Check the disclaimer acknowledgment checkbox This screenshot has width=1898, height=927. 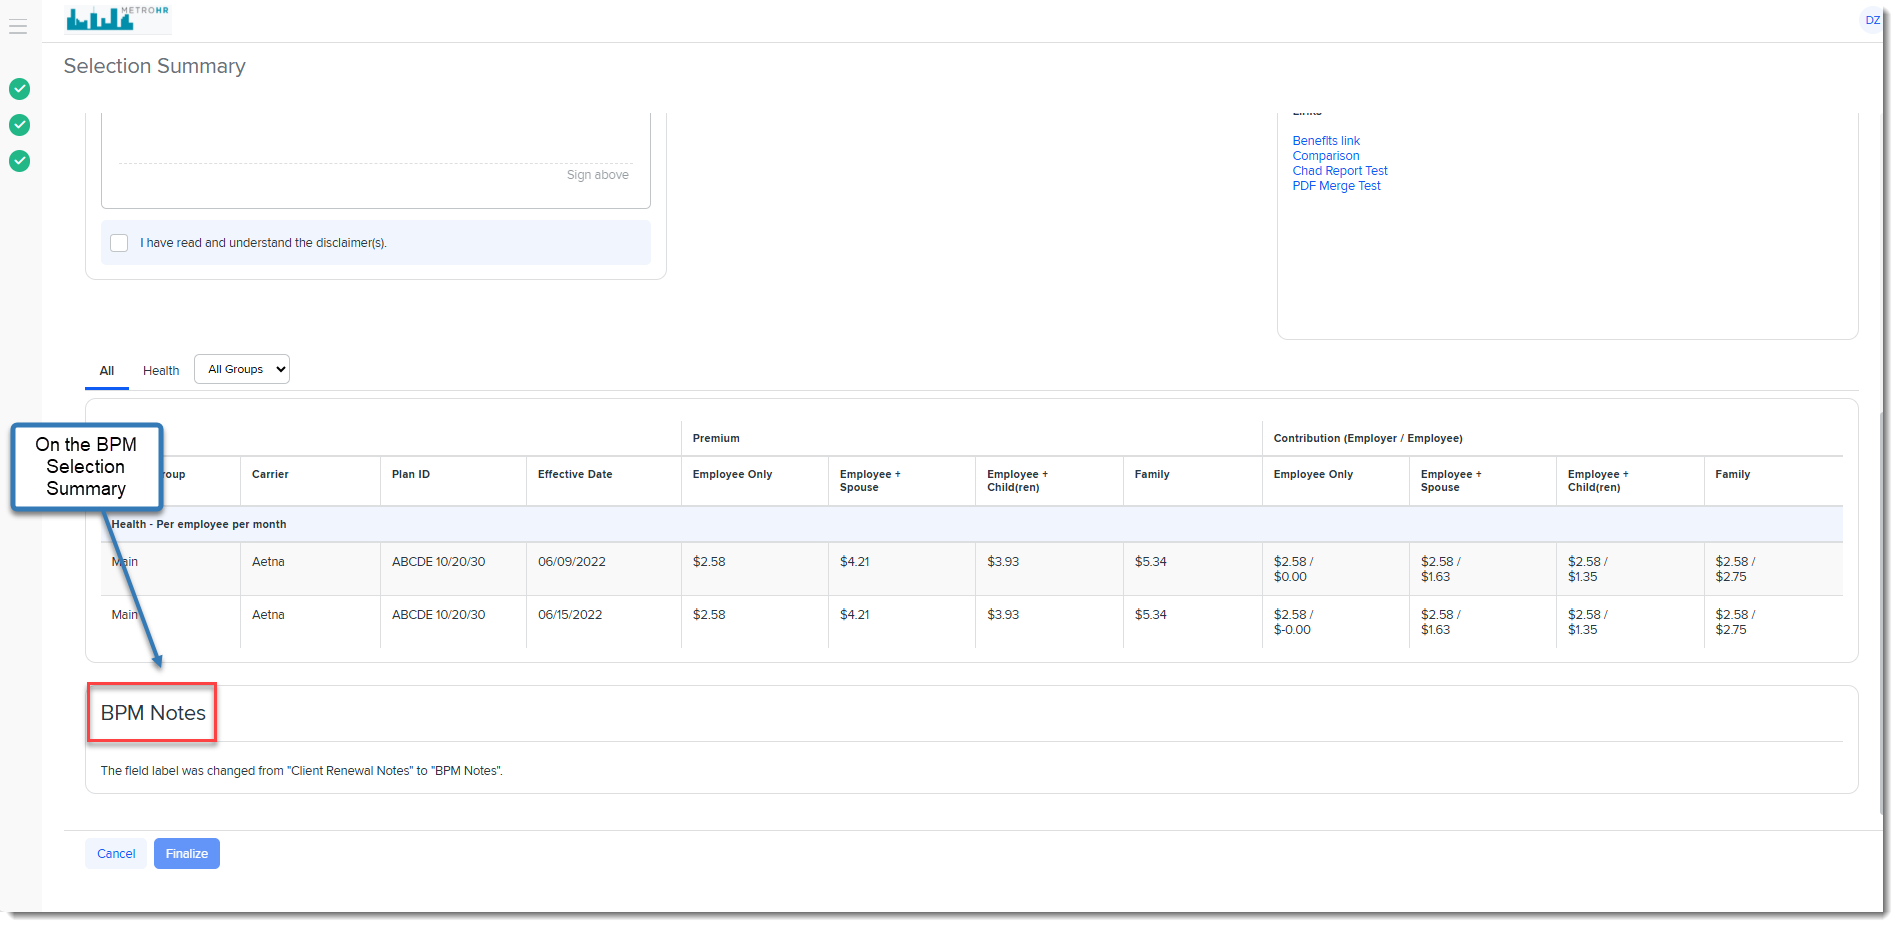[119, 243]
